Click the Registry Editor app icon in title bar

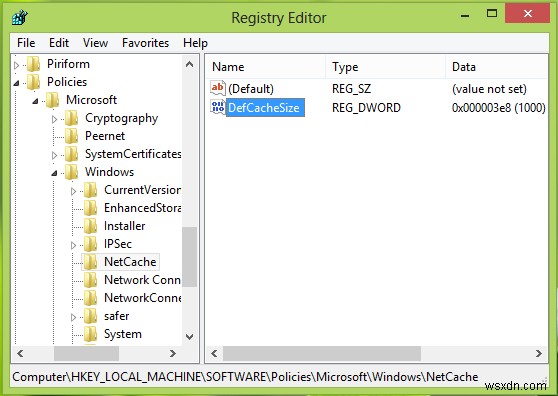pyautogui.click(x=20, y=17)
